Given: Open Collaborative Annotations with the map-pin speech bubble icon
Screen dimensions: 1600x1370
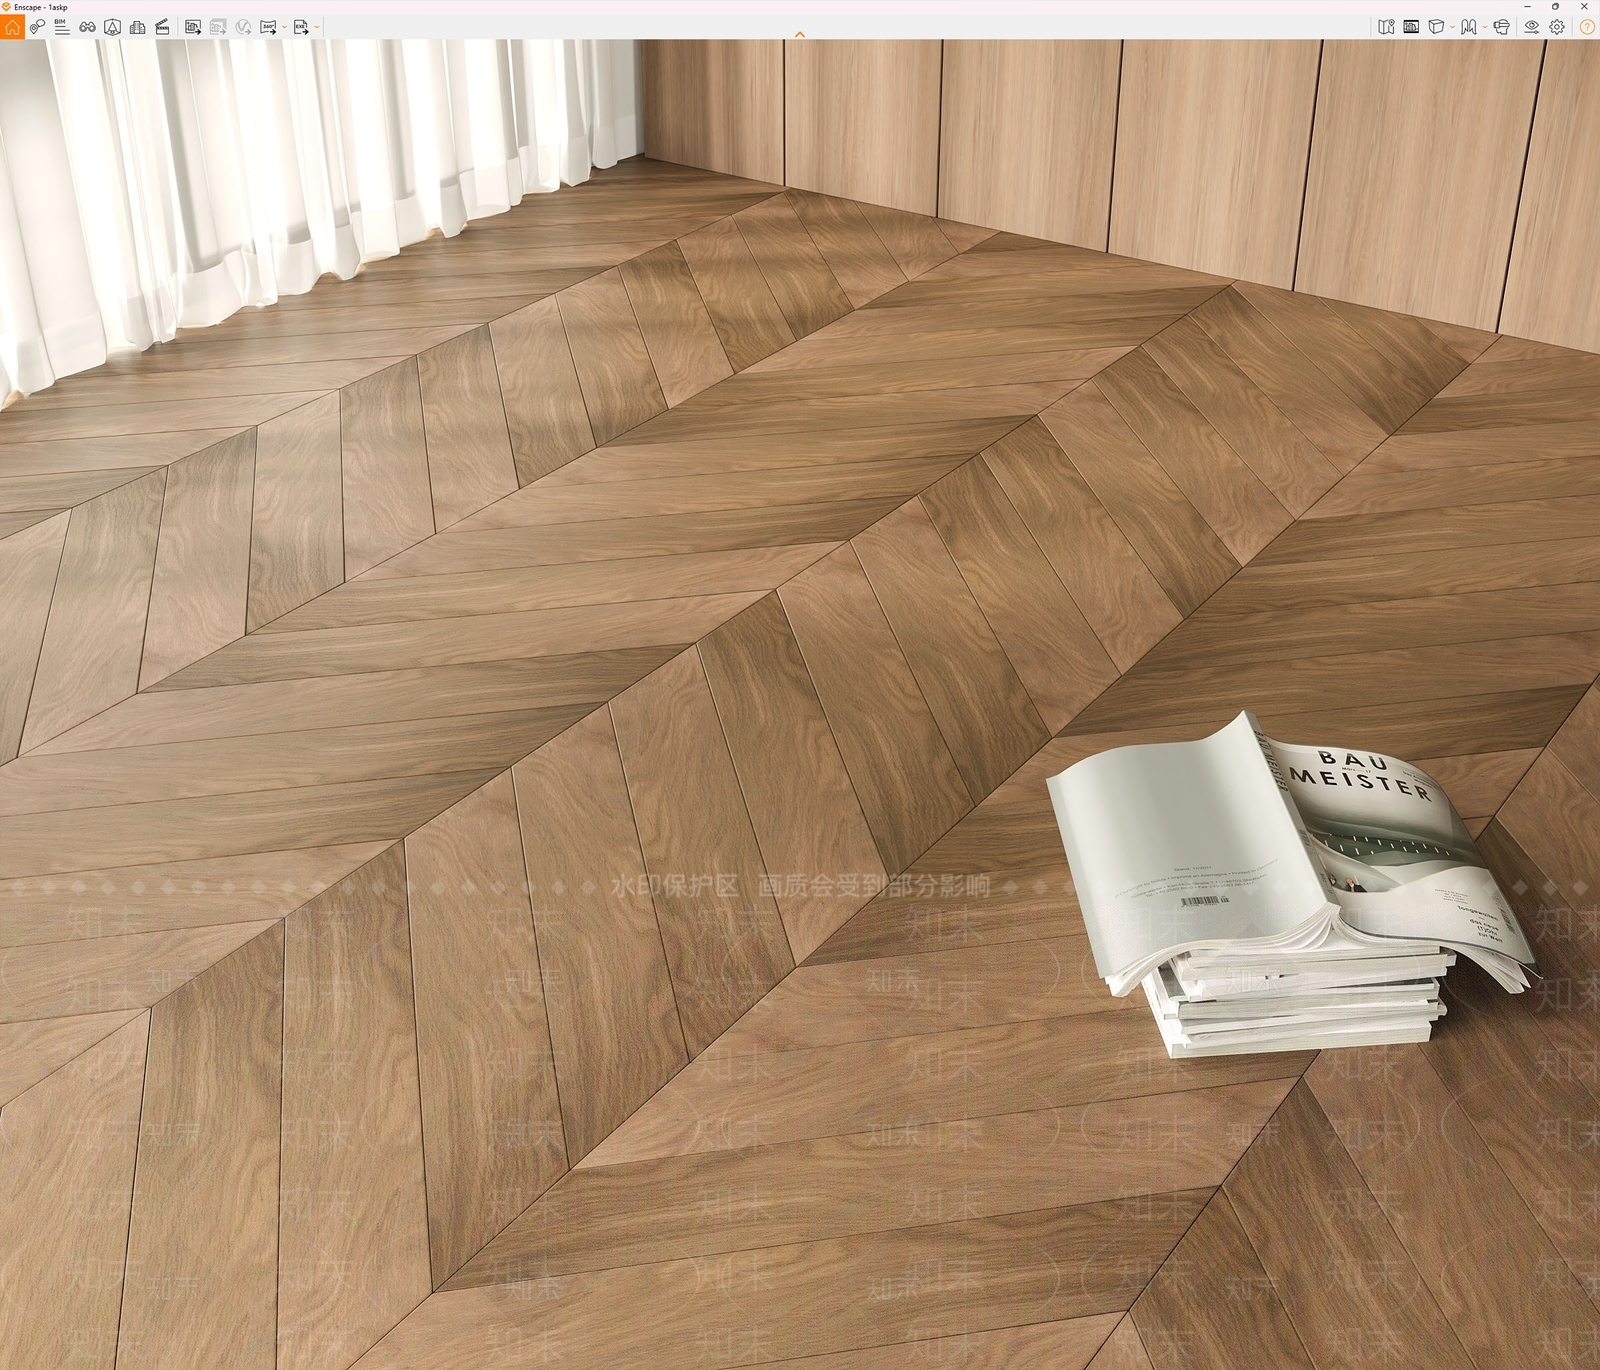Looking at the screenshot, I should 37,27.
